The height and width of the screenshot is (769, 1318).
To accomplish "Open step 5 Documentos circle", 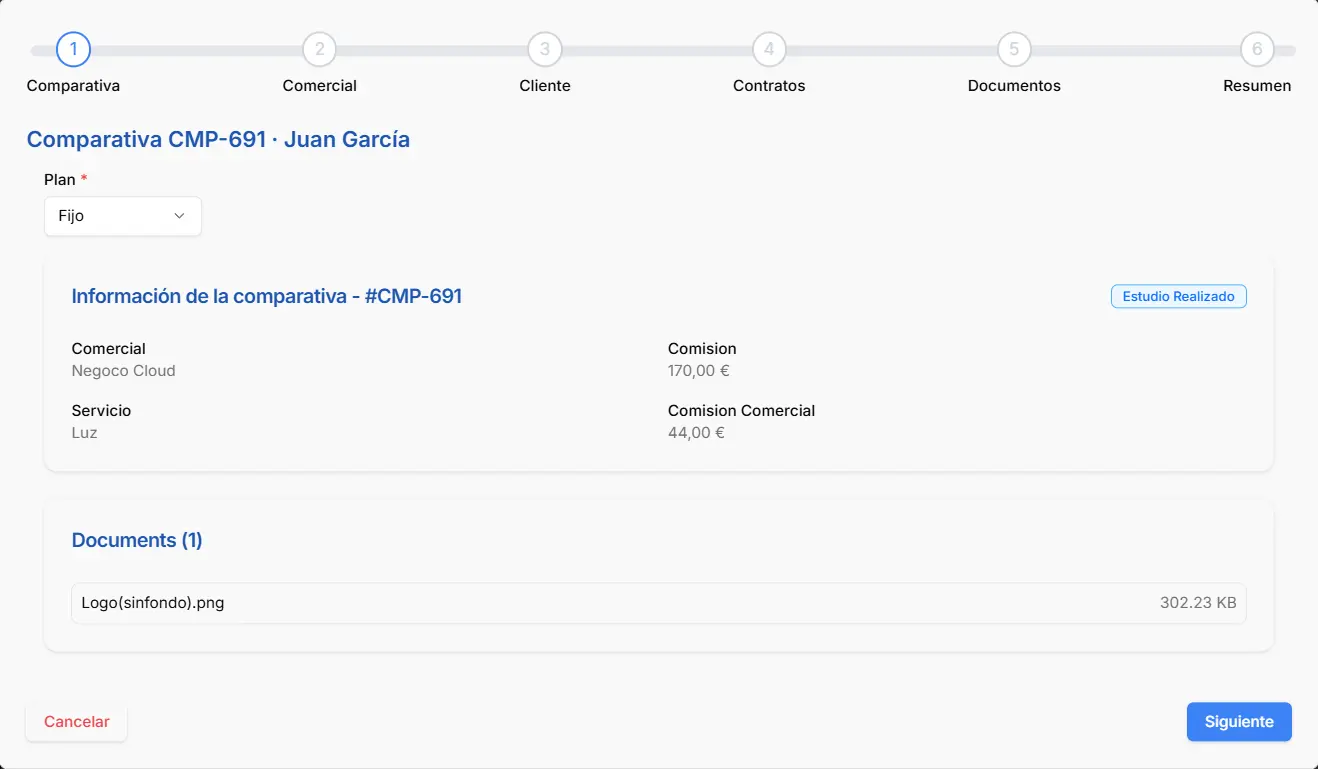I will (x=1014, y=49).
